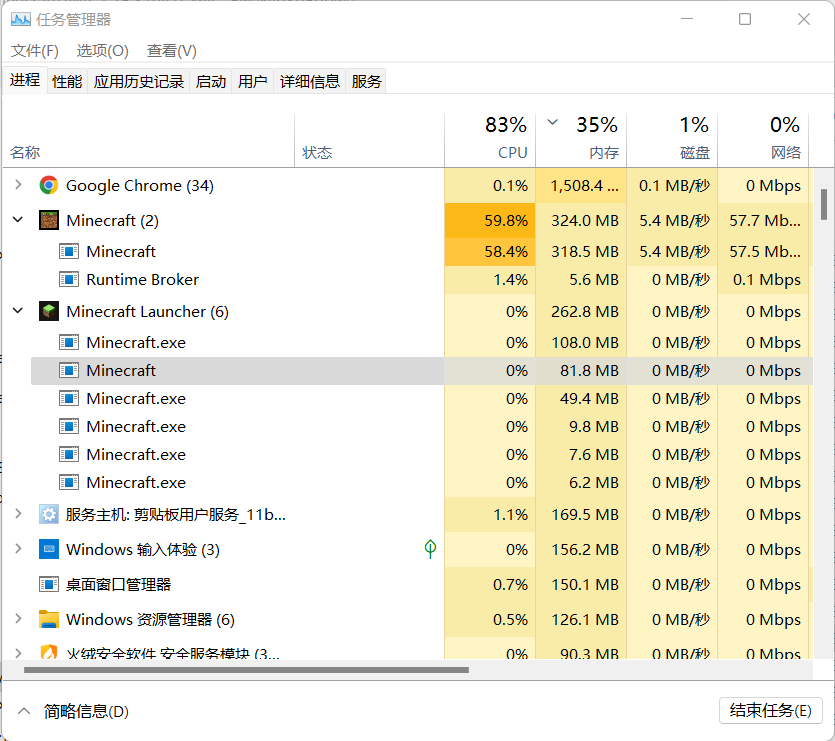Sort by the 网络 column header
The image size is (835, 741).
click(763, 140)
